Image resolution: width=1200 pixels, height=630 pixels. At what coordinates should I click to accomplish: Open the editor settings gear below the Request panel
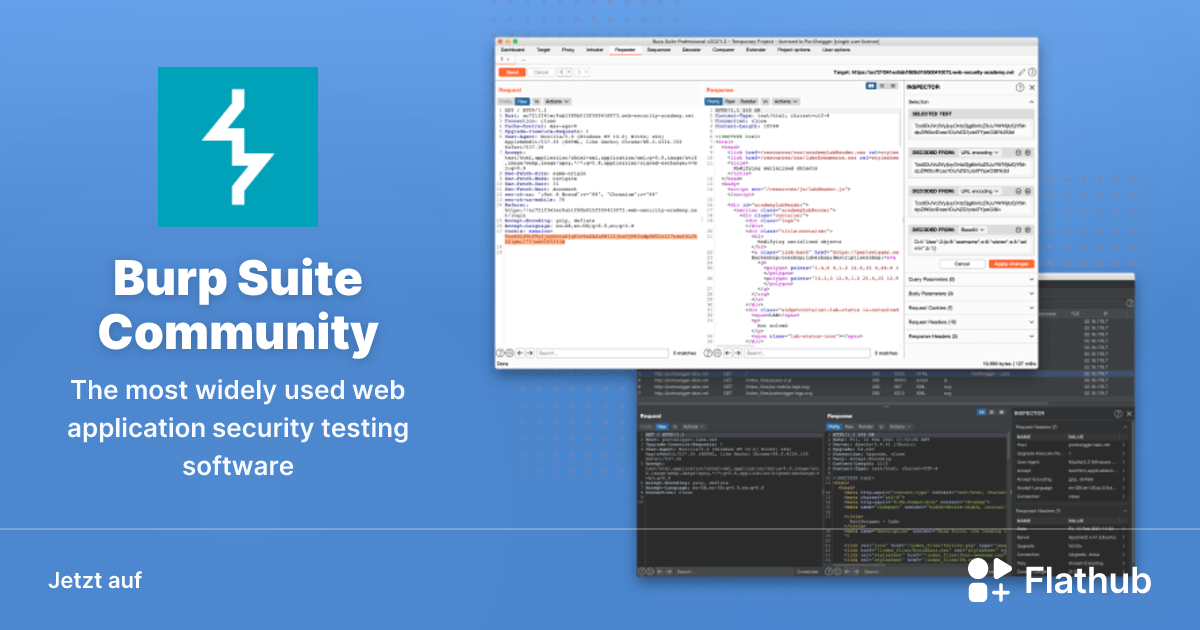509,352
